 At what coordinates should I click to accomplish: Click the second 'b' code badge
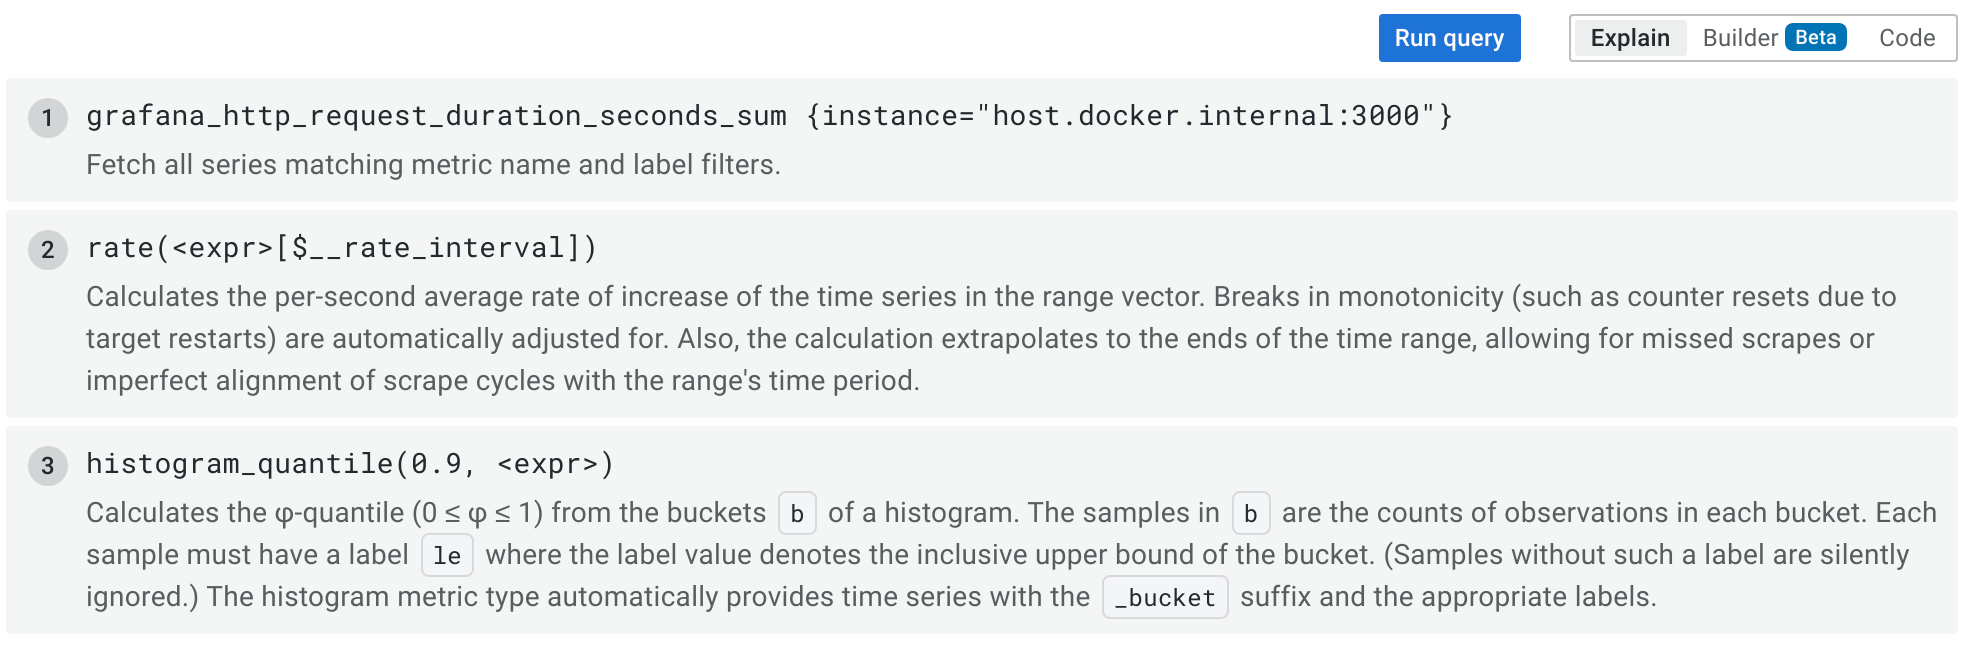1251,514
